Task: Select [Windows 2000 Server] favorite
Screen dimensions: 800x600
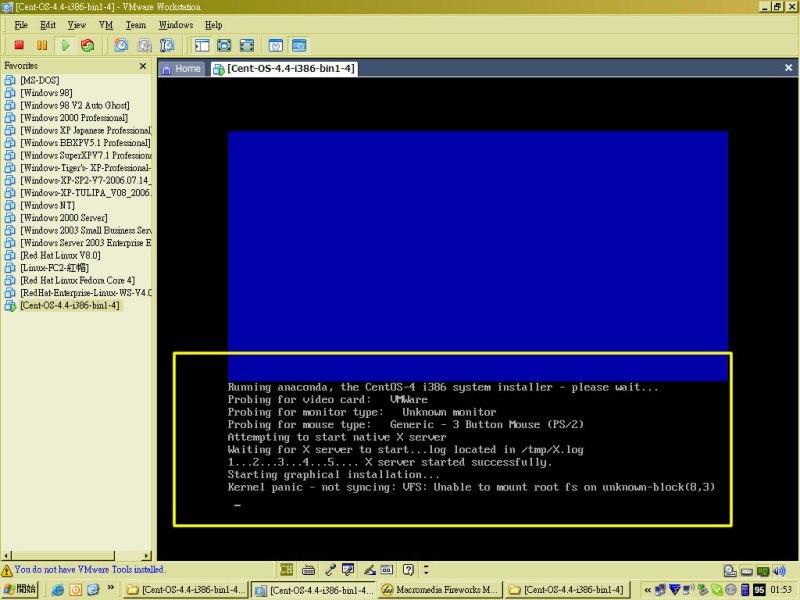Action: 56,218
